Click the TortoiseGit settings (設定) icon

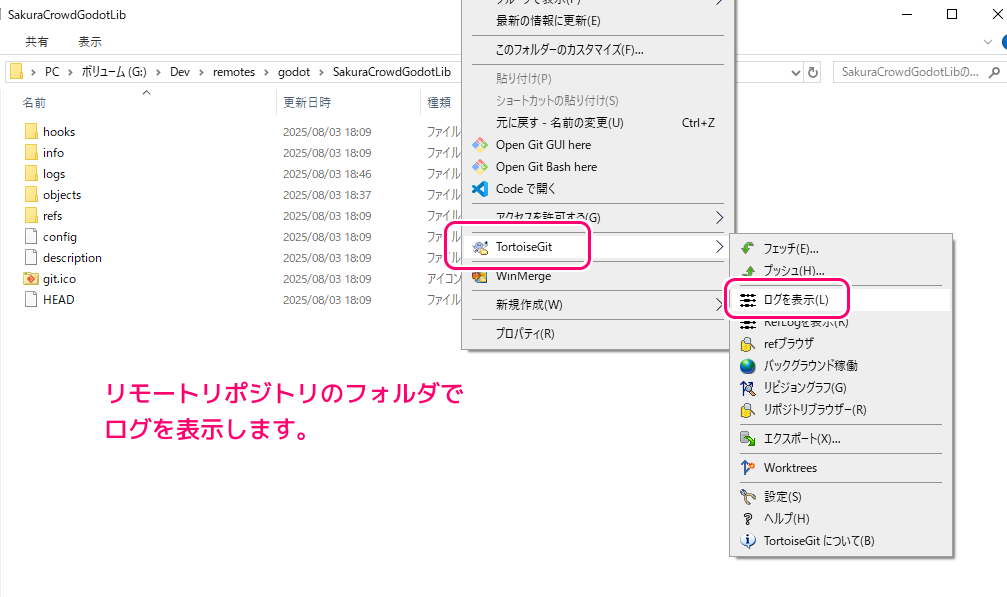747,497
